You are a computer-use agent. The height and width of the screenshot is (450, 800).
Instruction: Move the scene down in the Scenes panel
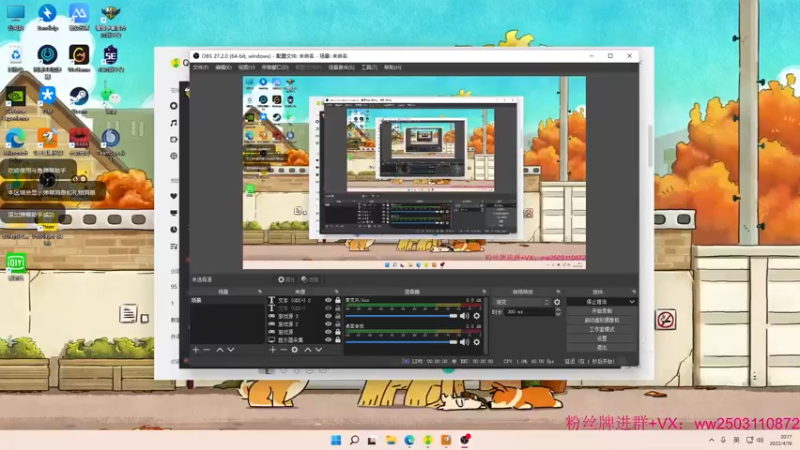tap(231, 350)
